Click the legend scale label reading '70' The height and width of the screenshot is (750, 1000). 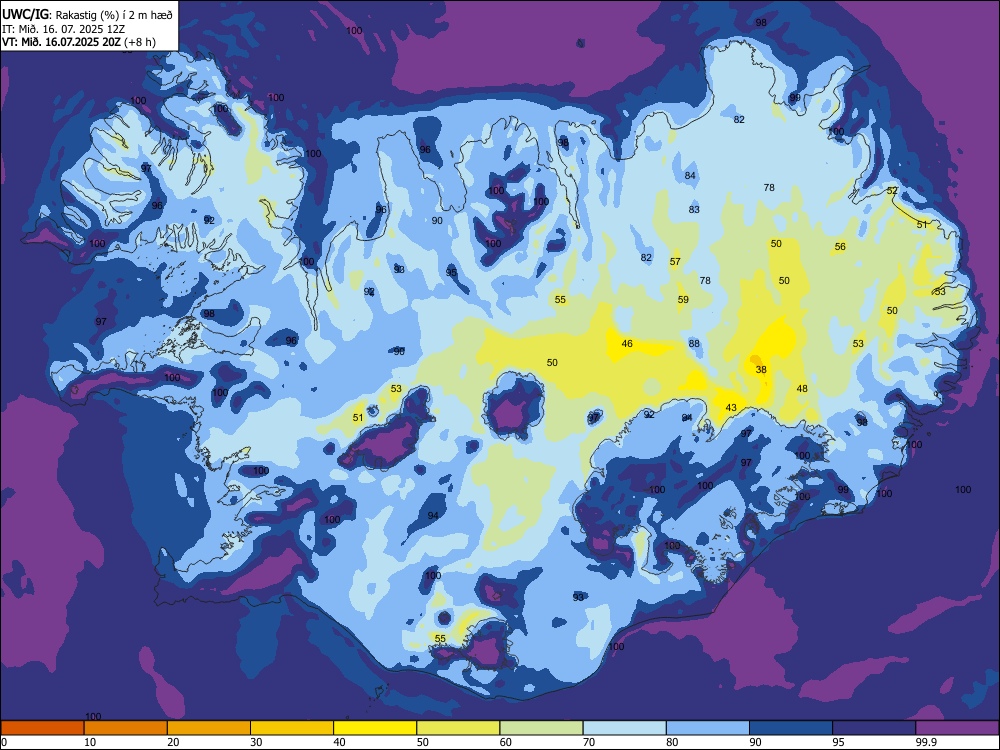point(589,742)
